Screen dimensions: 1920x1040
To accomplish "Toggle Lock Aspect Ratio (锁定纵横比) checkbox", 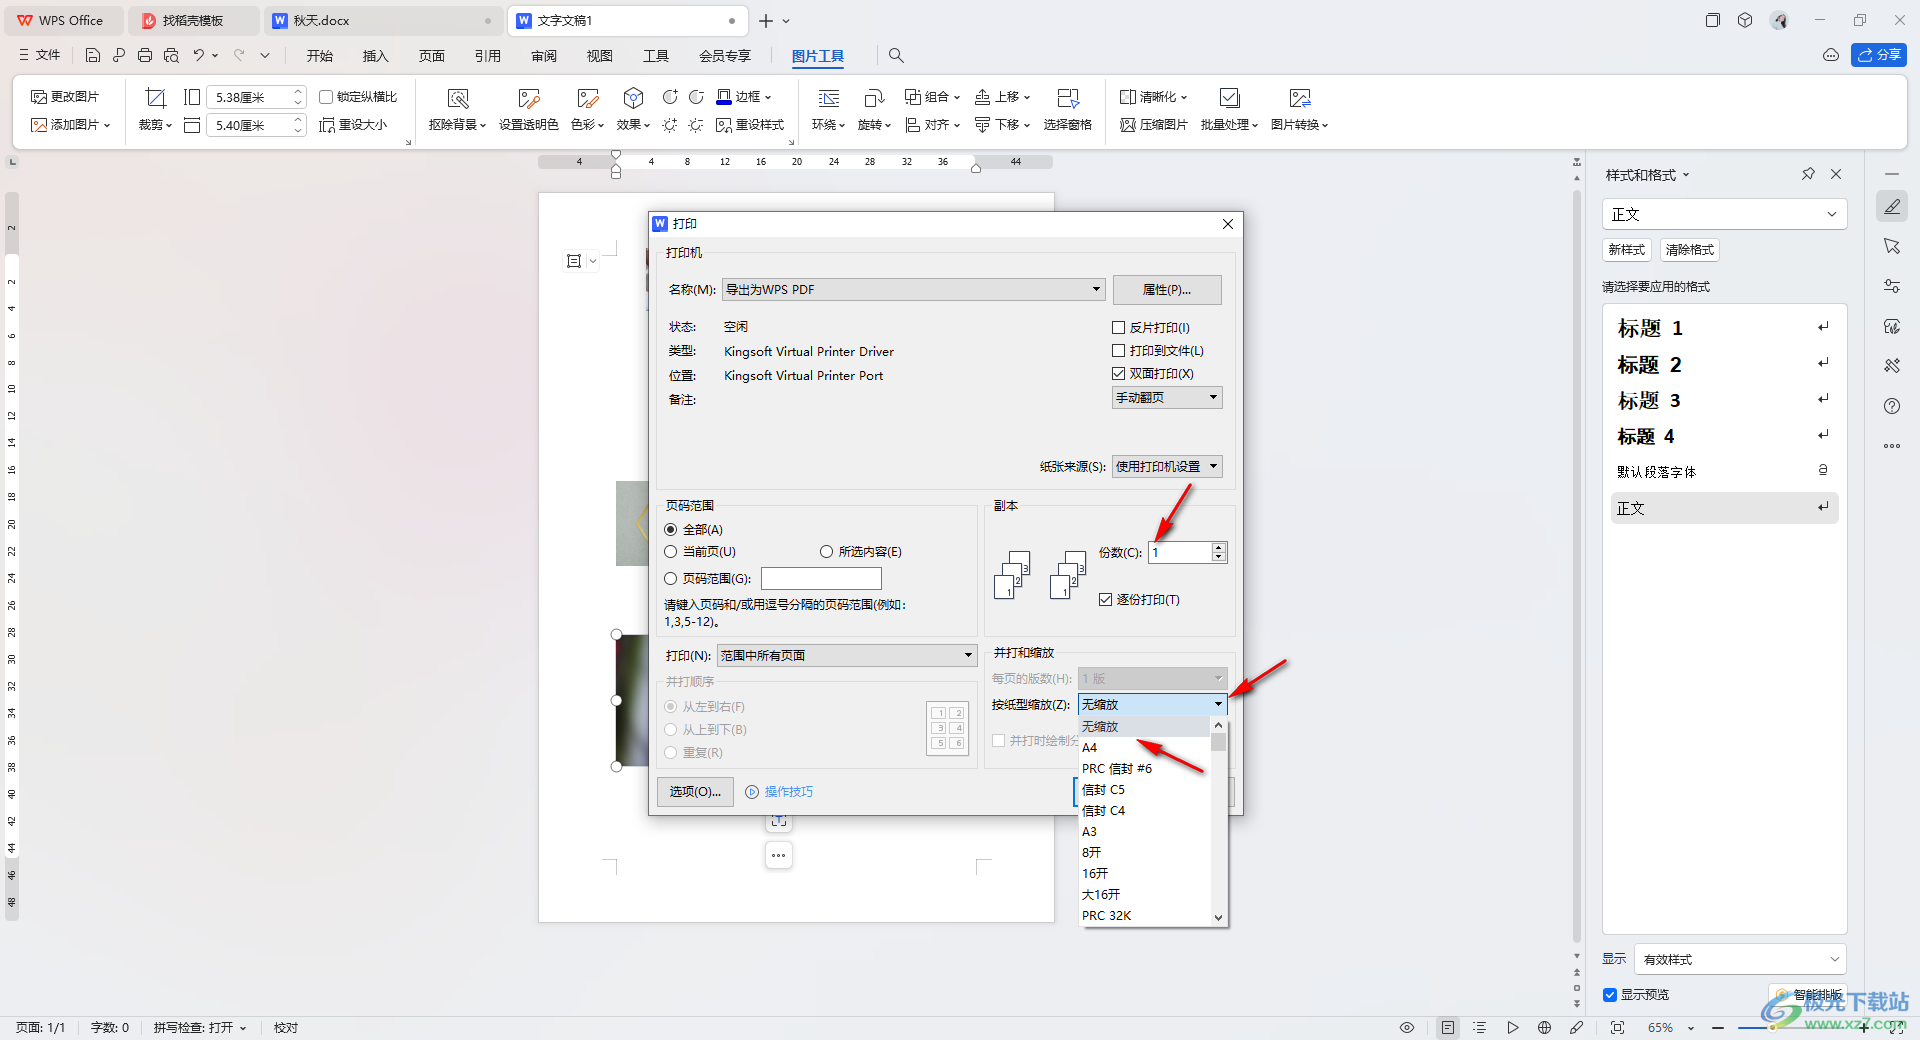I will (326, 97).
